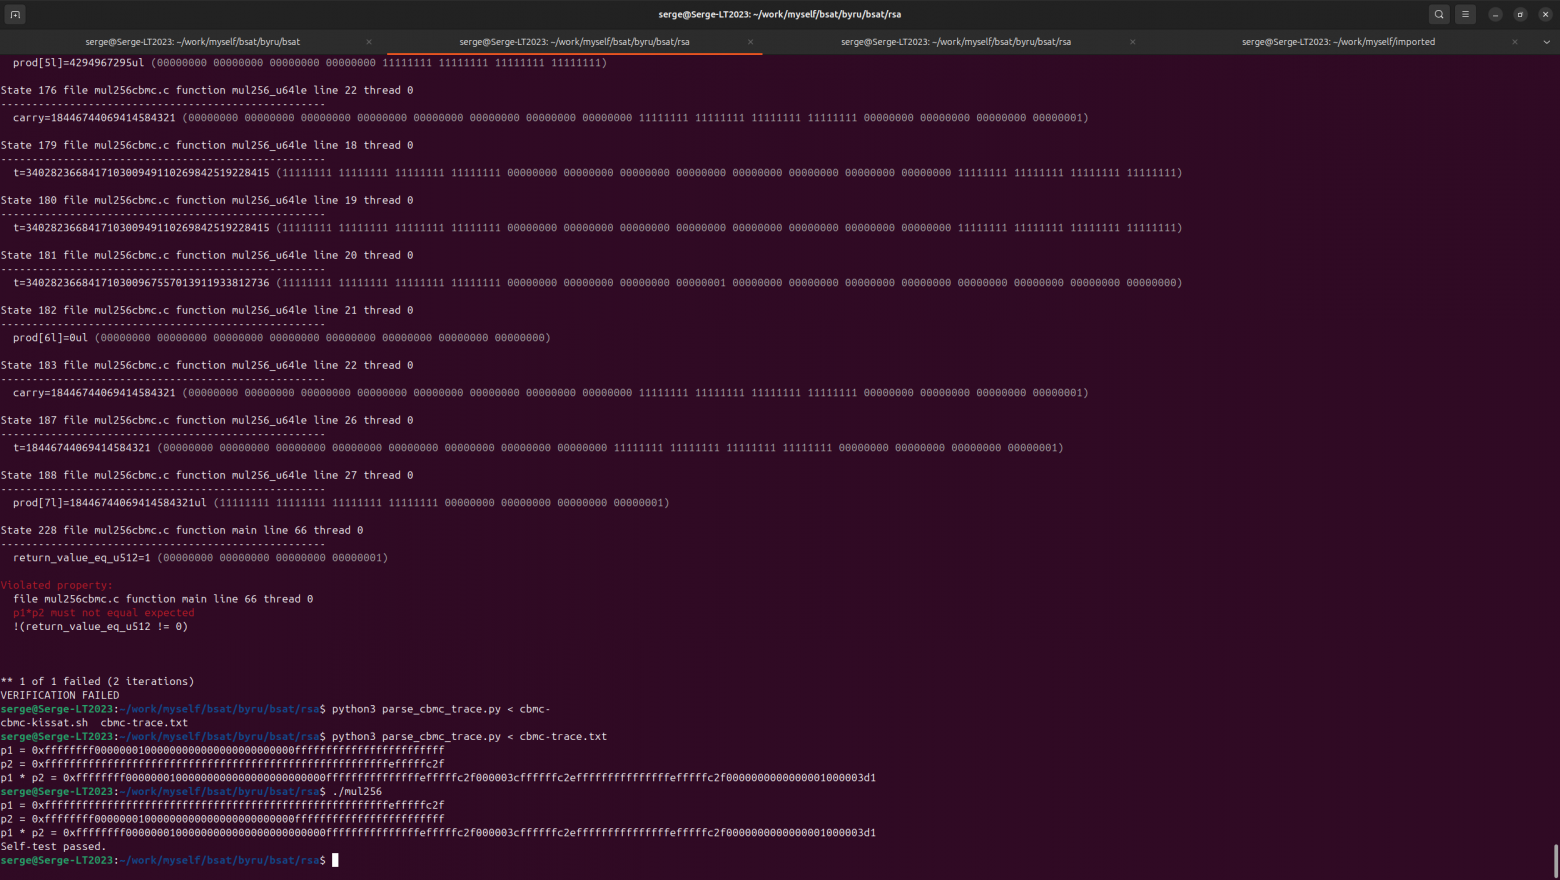Click the cursor at the last shell prompt
Image resolution: width=1560 pixels, height=880 pixels.
coord(335,860)
